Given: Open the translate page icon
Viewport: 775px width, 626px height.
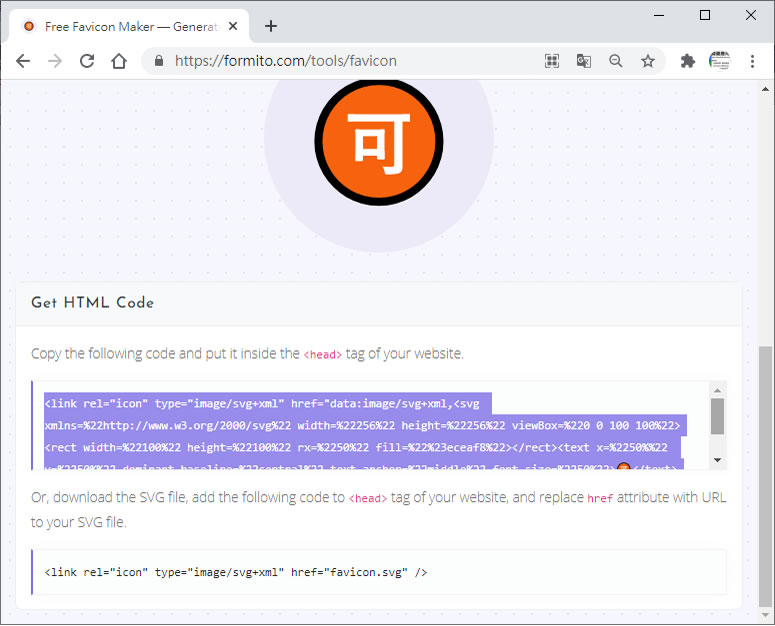Looking at the screenshot, I should 584,61.
